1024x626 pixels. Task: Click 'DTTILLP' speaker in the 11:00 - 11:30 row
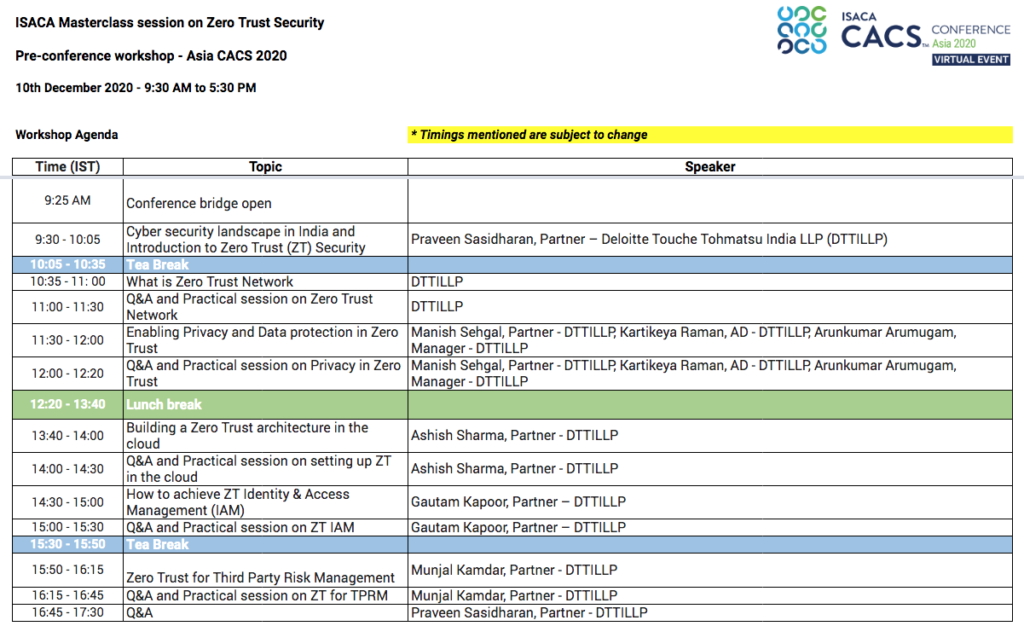click(x=710, y=307)
